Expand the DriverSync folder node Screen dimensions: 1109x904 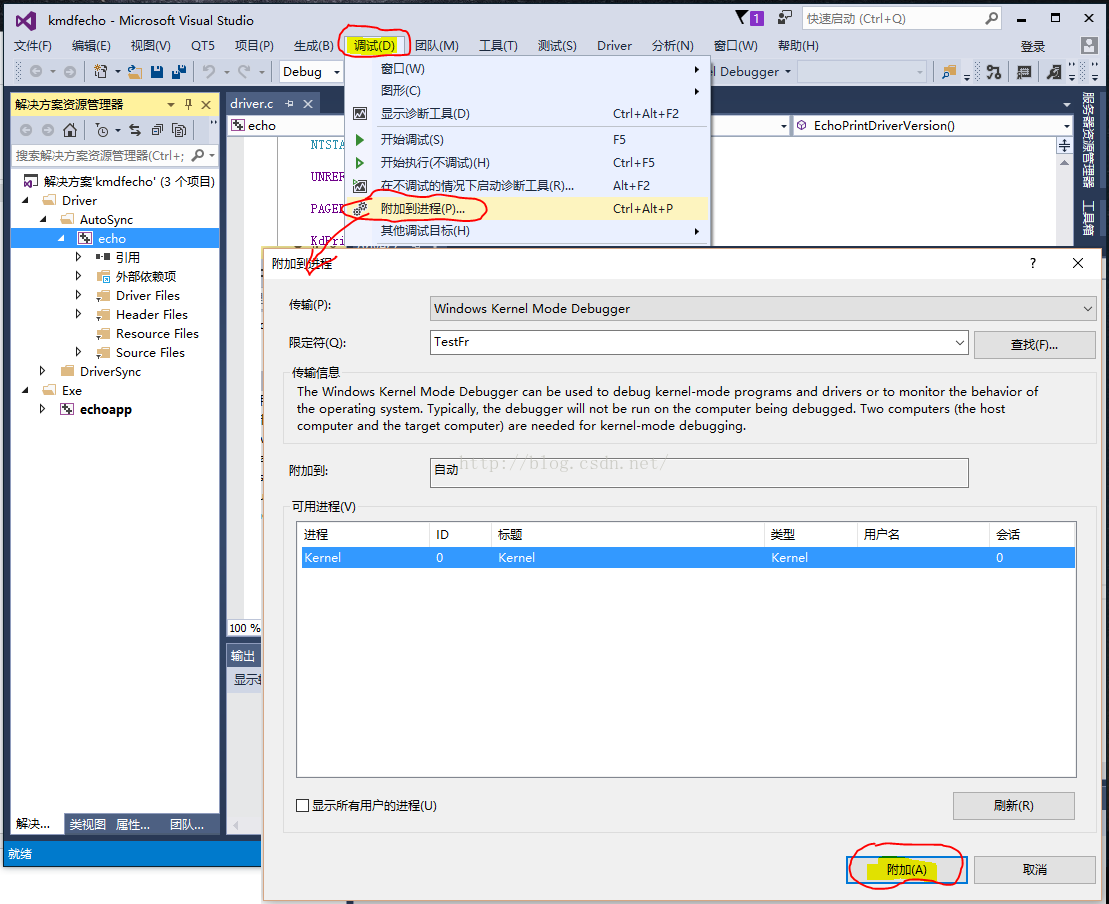tap(42, 371)
